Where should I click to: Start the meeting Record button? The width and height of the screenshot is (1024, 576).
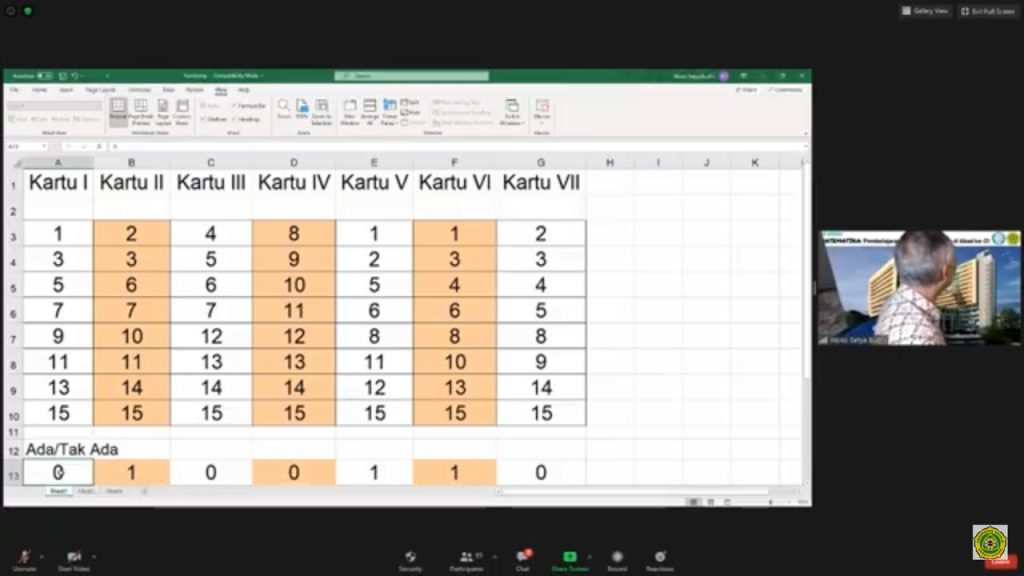[x=617, y=560]
